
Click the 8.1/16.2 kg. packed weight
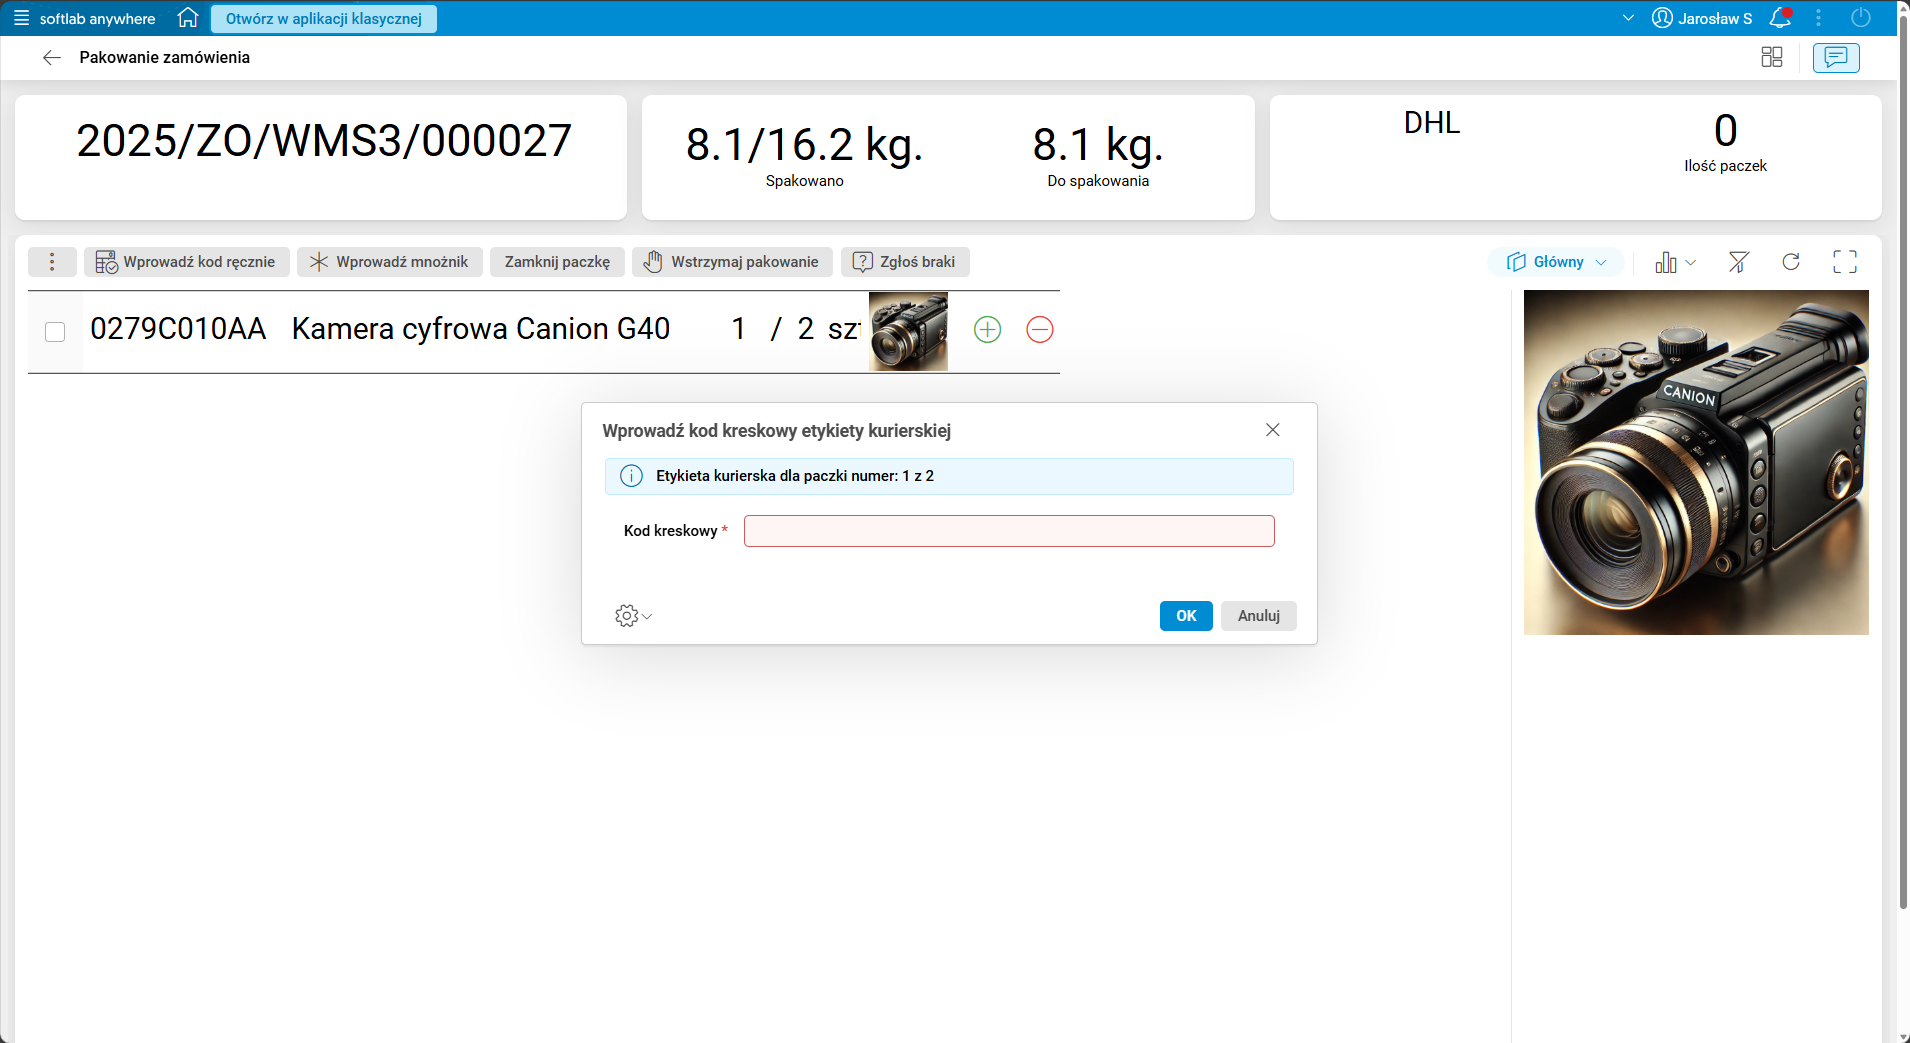pos(804,145)
